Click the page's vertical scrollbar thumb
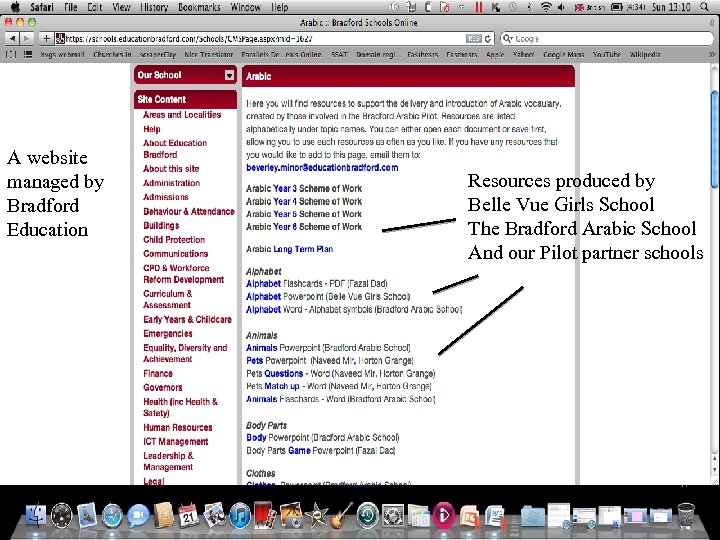The height and width of the screenshot is (540, 720). pyautogui.click(x=714, y=139)
